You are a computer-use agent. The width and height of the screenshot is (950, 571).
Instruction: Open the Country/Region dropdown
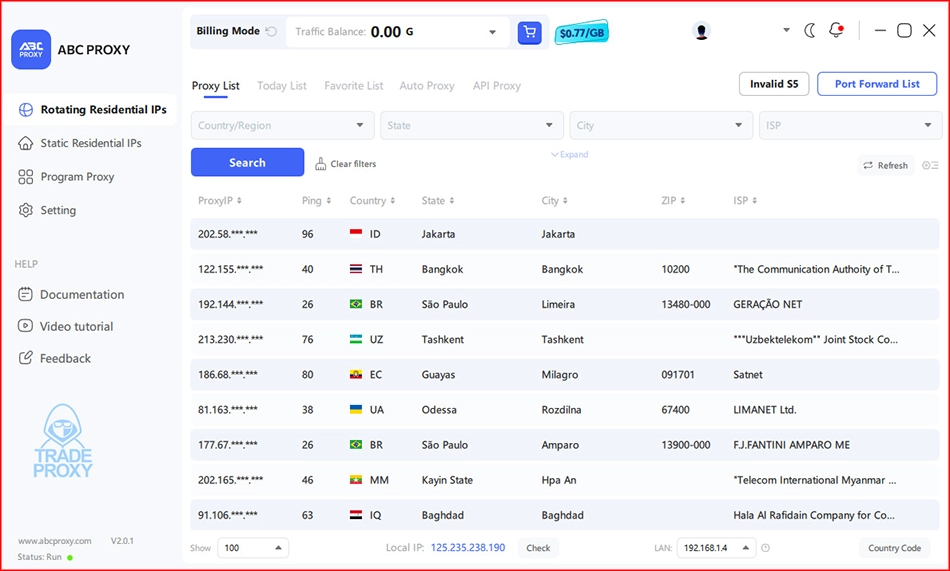coord(282,125)
